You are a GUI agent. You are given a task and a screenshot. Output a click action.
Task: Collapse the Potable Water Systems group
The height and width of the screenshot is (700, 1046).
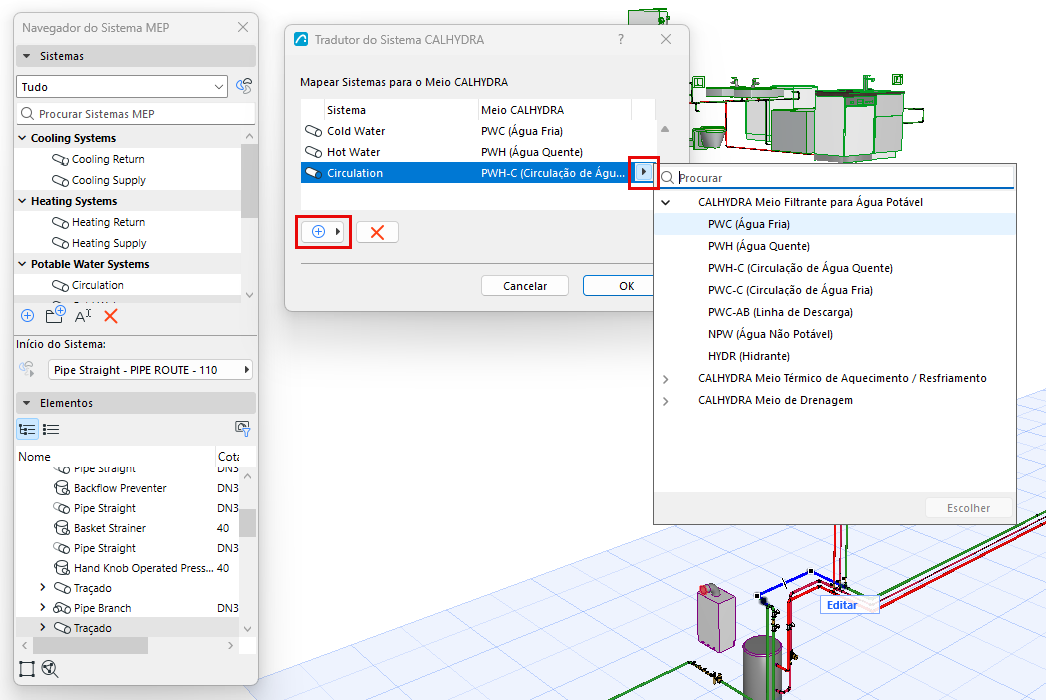click(x=22, y=264)
